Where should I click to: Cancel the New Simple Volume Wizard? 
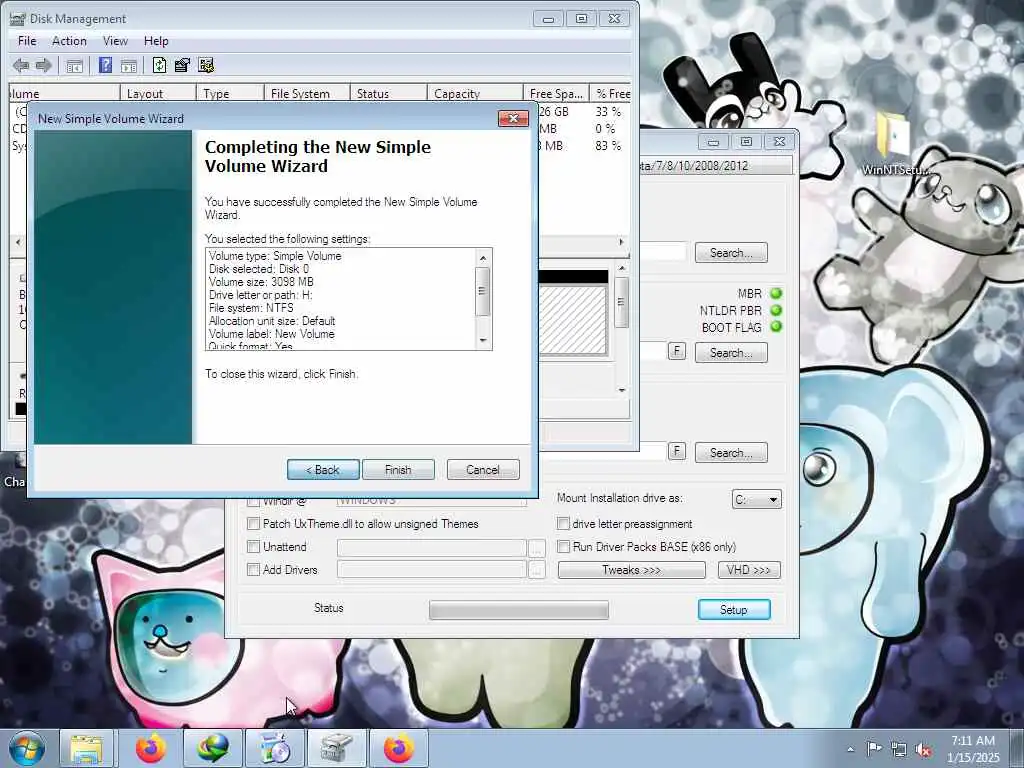coord(483,470)
